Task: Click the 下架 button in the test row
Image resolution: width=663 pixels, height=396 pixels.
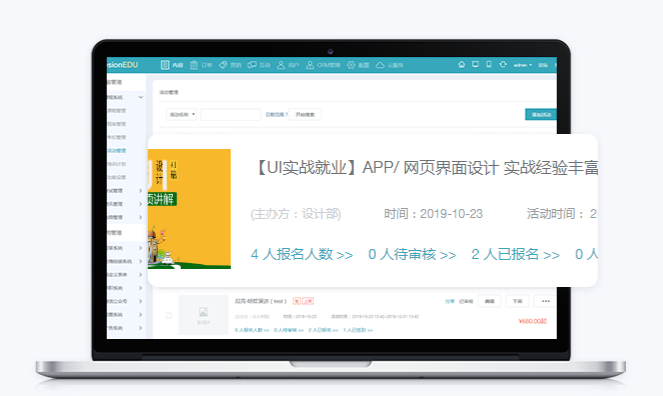Action: pos(518,301)
